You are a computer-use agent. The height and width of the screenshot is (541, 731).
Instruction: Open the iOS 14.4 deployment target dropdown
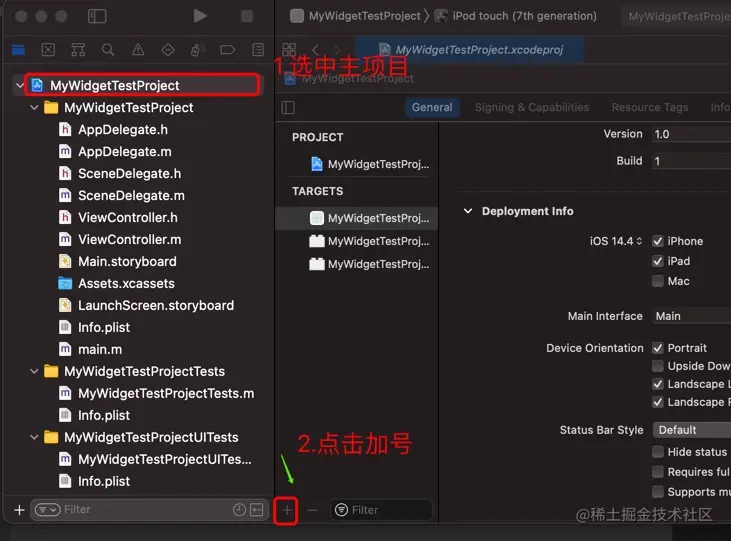click(616, 241)
